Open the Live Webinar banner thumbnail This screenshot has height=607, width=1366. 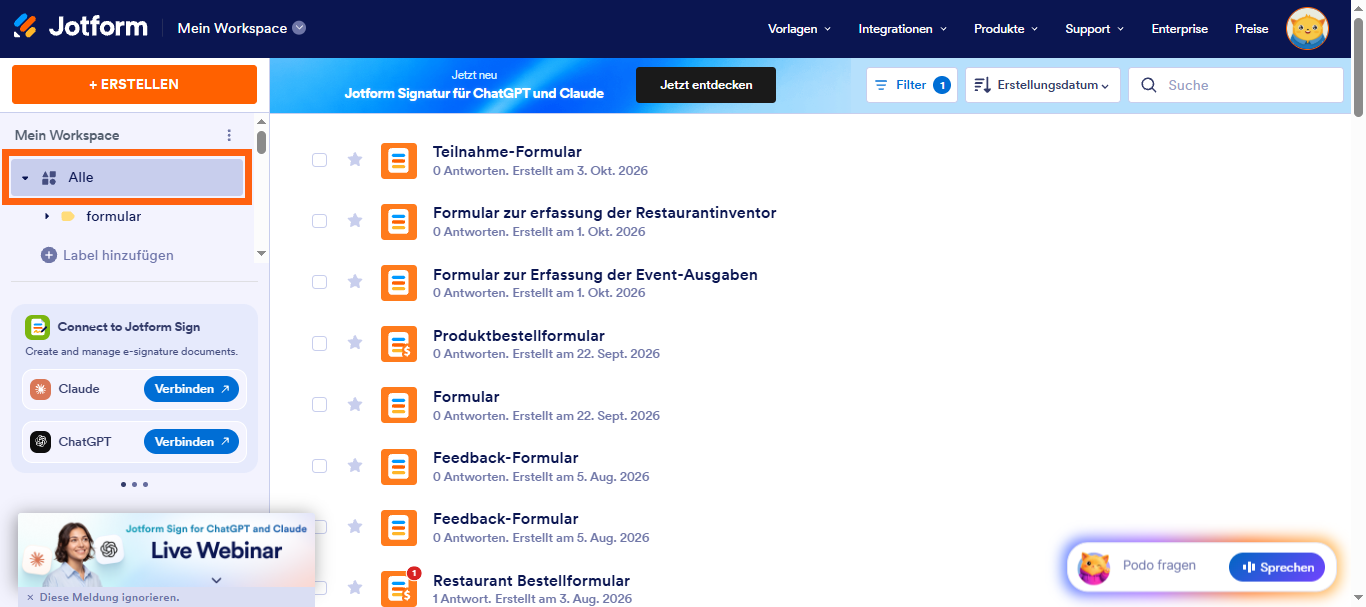click(x=166, y=548)
